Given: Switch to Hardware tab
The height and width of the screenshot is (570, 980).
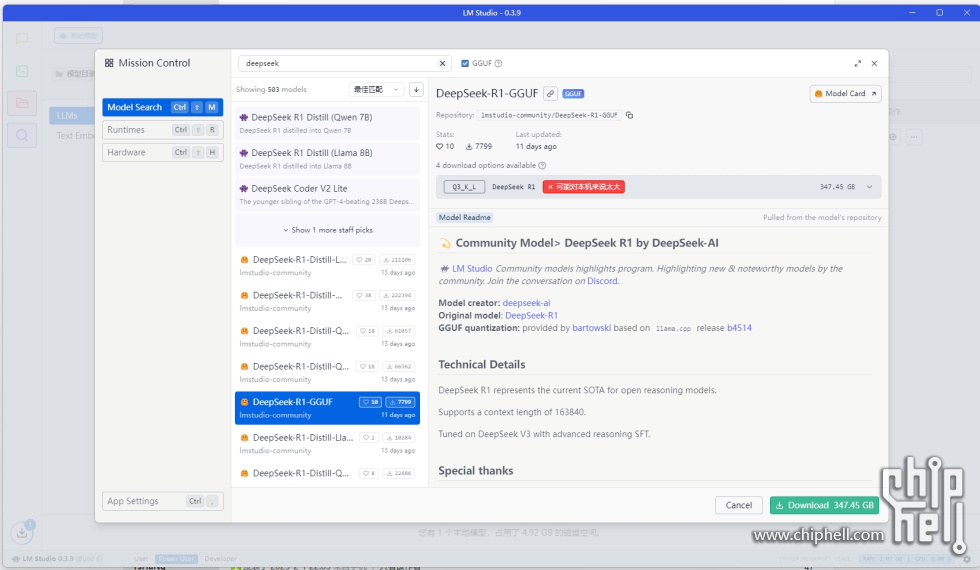Looking at the screenshot, I should [162, 152].
